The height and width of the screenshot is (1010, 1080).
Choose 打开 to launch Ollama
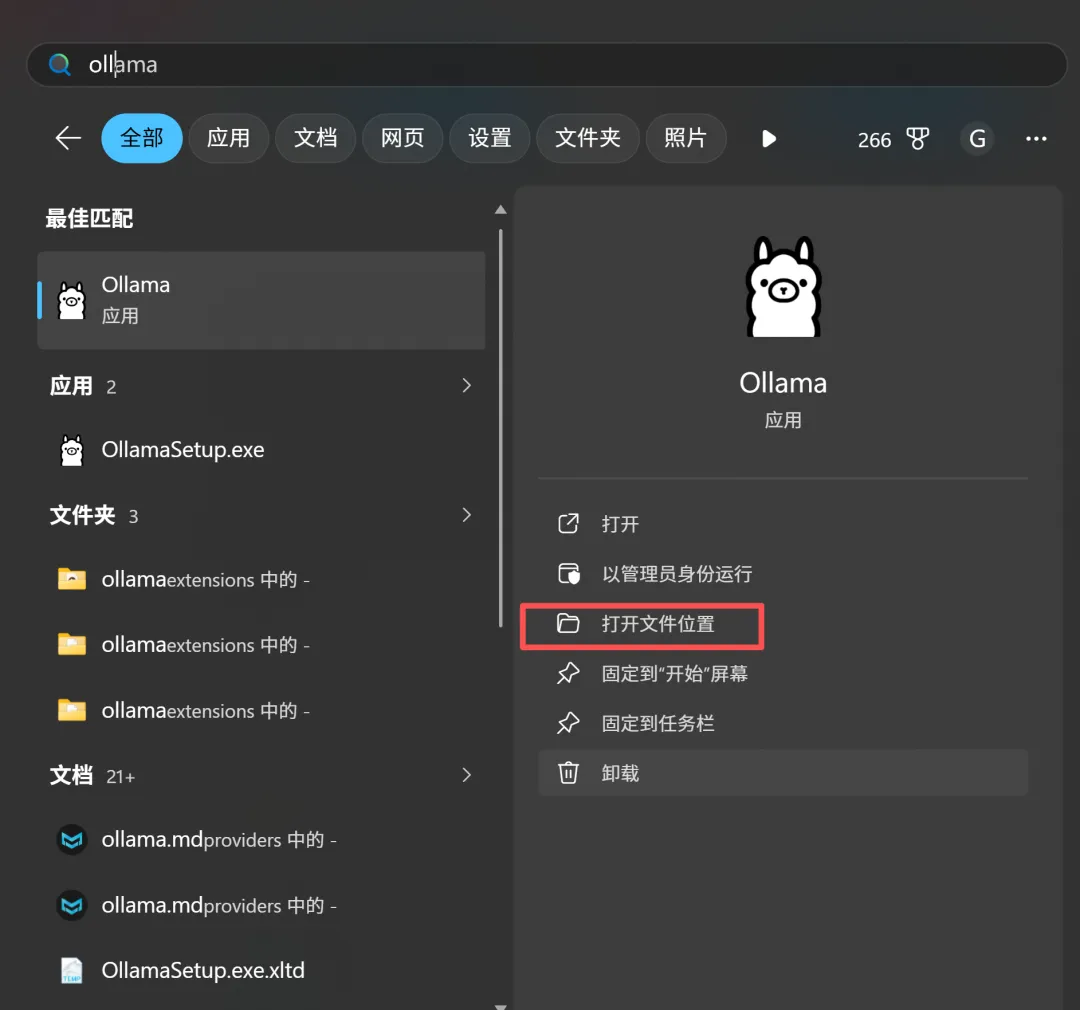pos(783,524)
